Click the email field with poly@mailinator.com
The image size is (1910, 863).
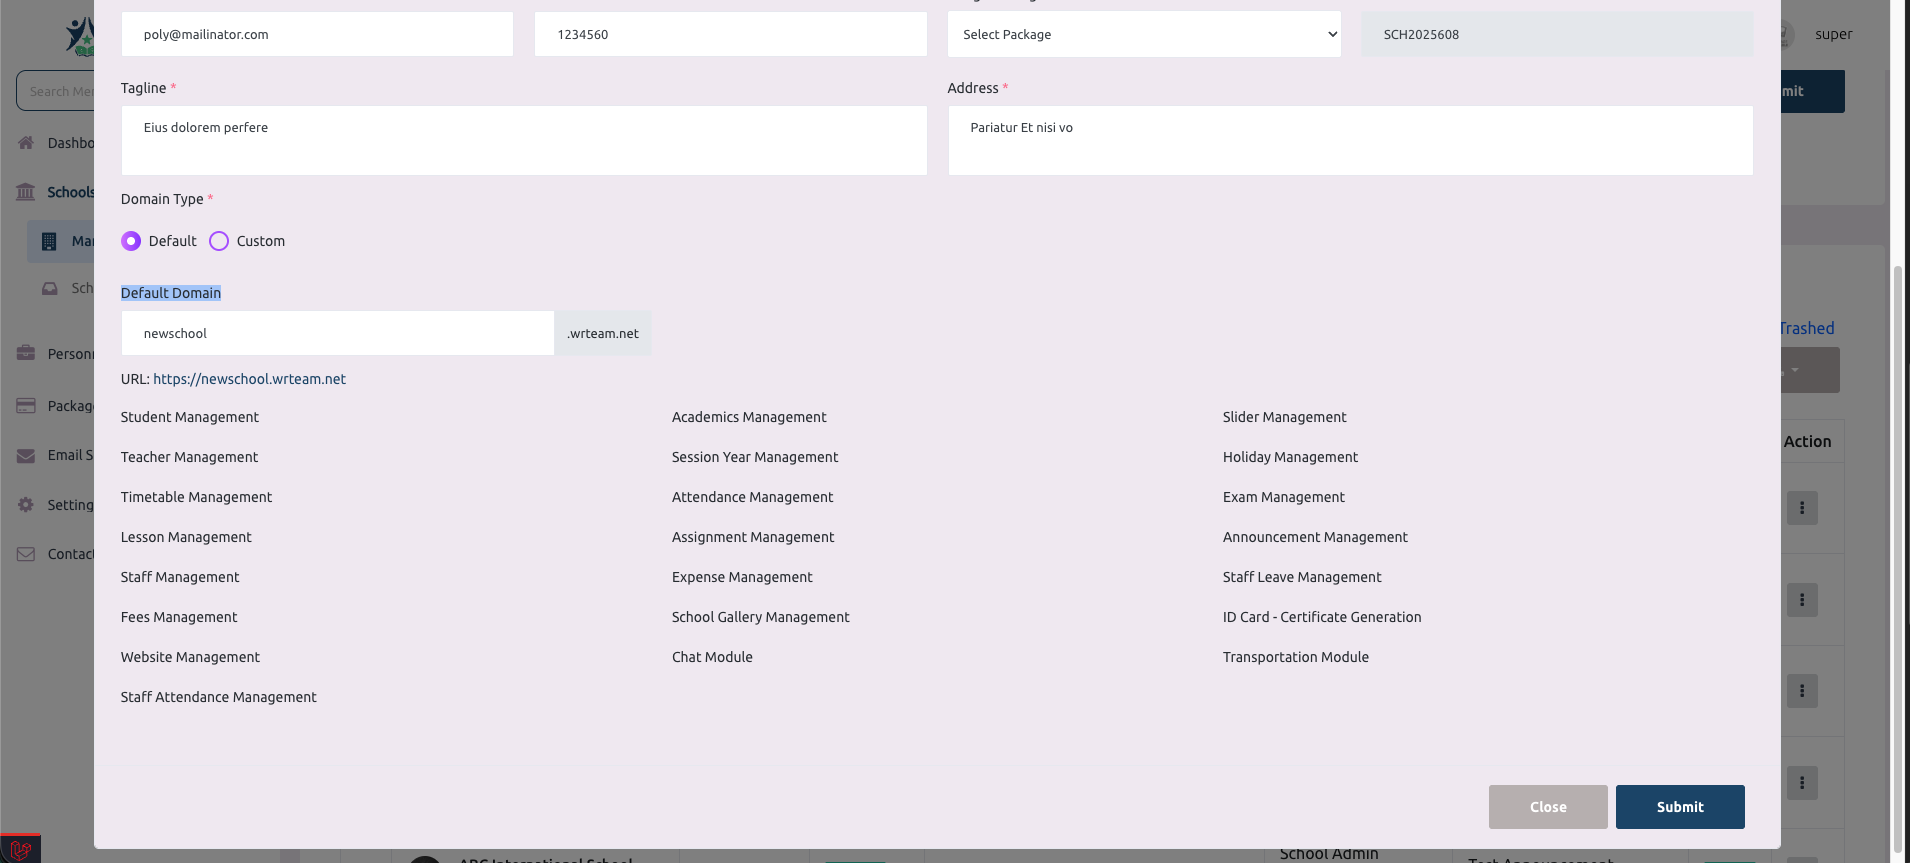(x=317, y=34)
